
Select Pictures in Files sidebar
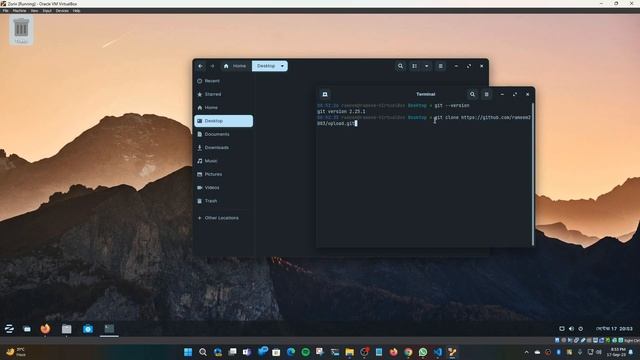coord(224,174)
